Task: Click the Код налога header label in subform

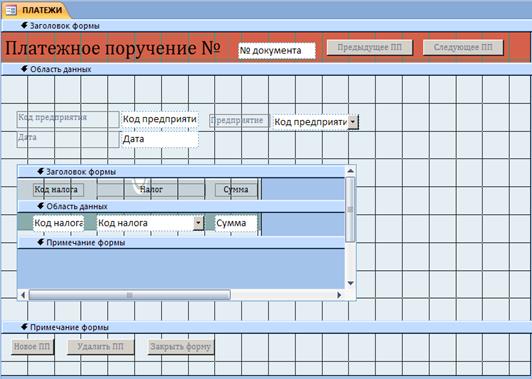Action: [x=58, y=190]
